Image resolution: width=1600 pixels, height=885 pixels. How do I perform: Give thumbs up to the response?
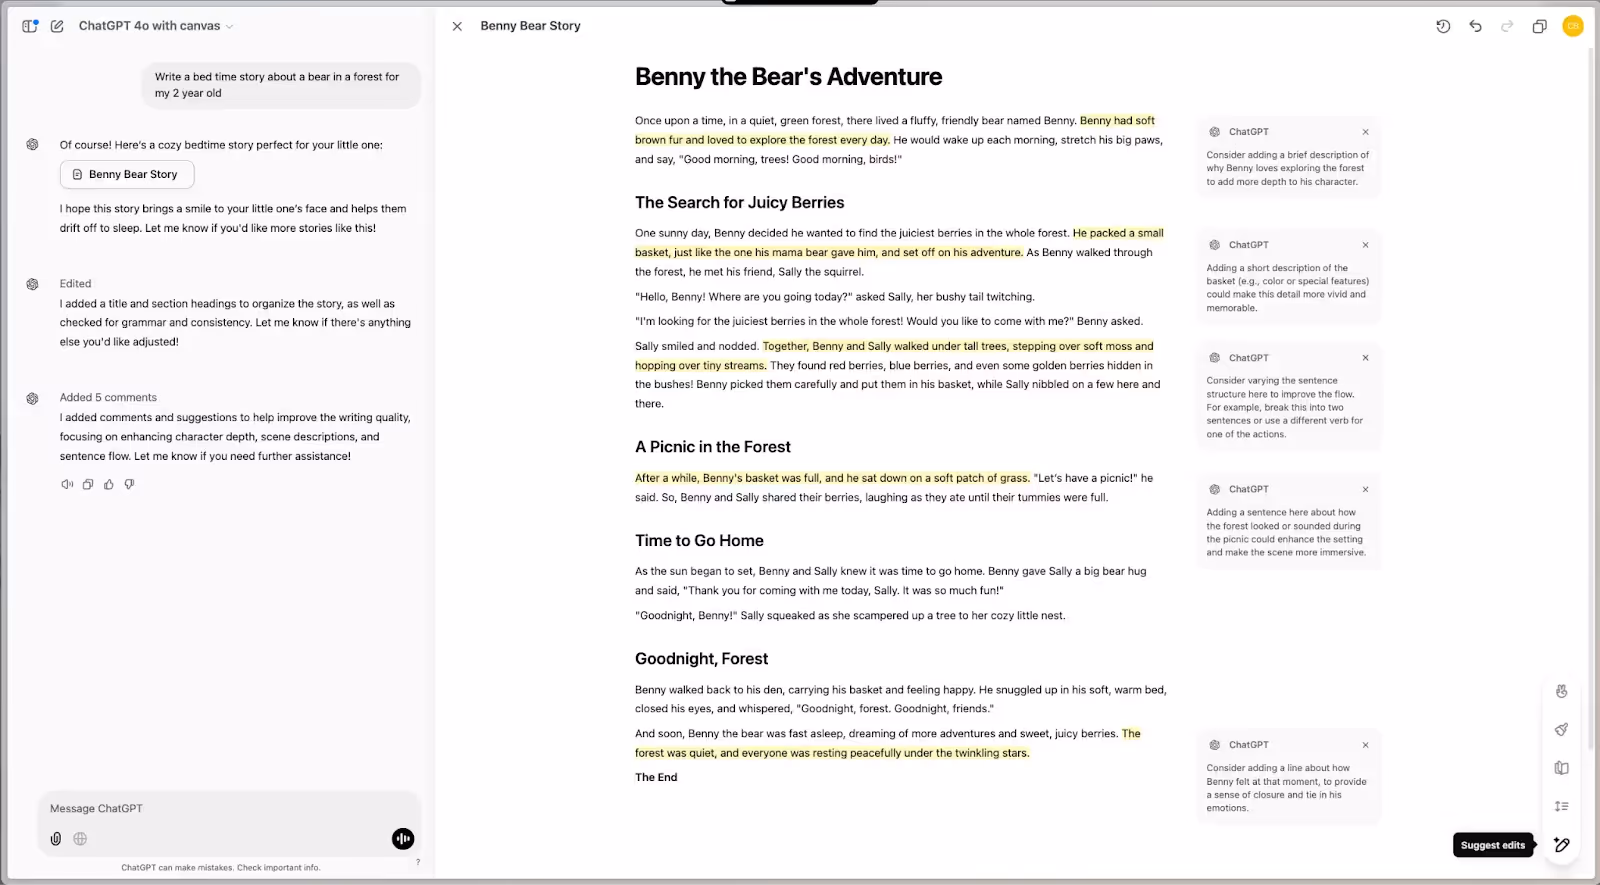[109, 484]
